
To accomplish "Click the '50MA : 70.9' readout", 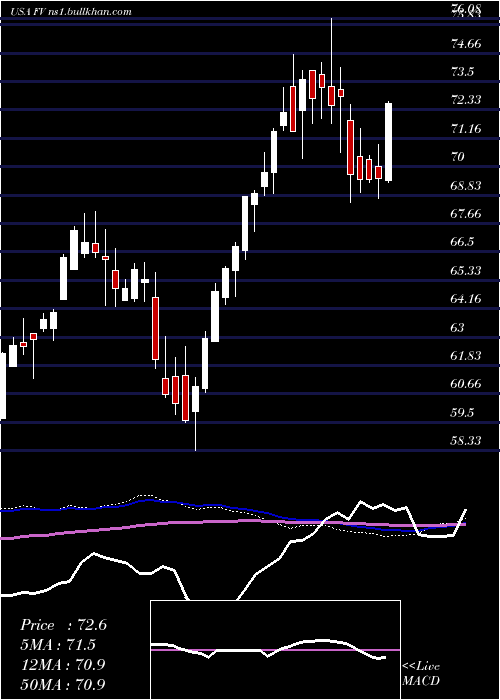I will point(62,684).
